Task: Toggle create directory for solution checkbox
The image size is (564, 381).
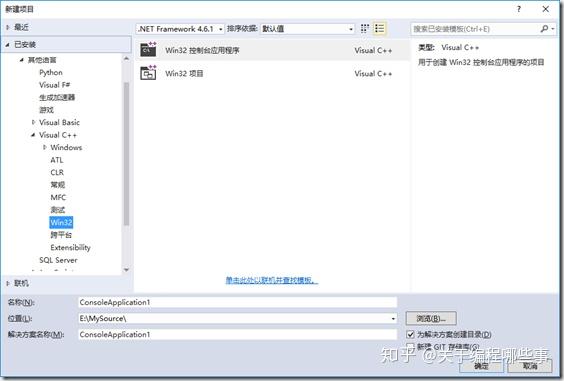Action: click(410, 334)
